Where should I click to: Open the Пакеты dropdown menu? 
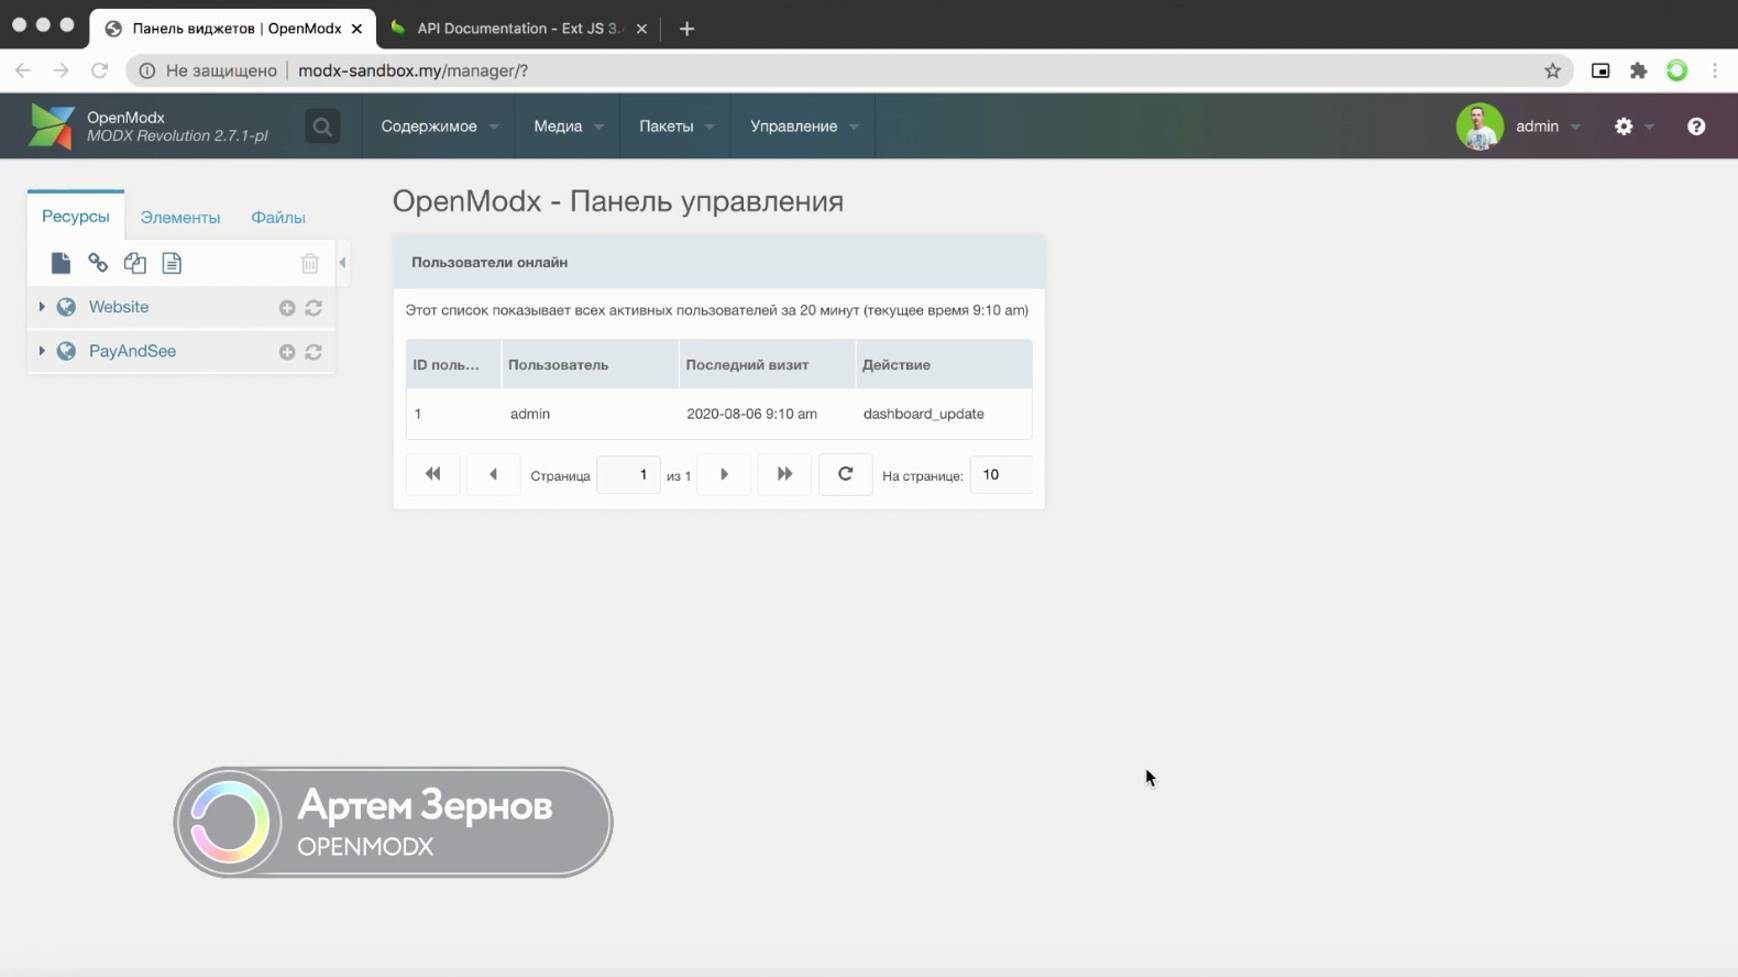(676, 126)
